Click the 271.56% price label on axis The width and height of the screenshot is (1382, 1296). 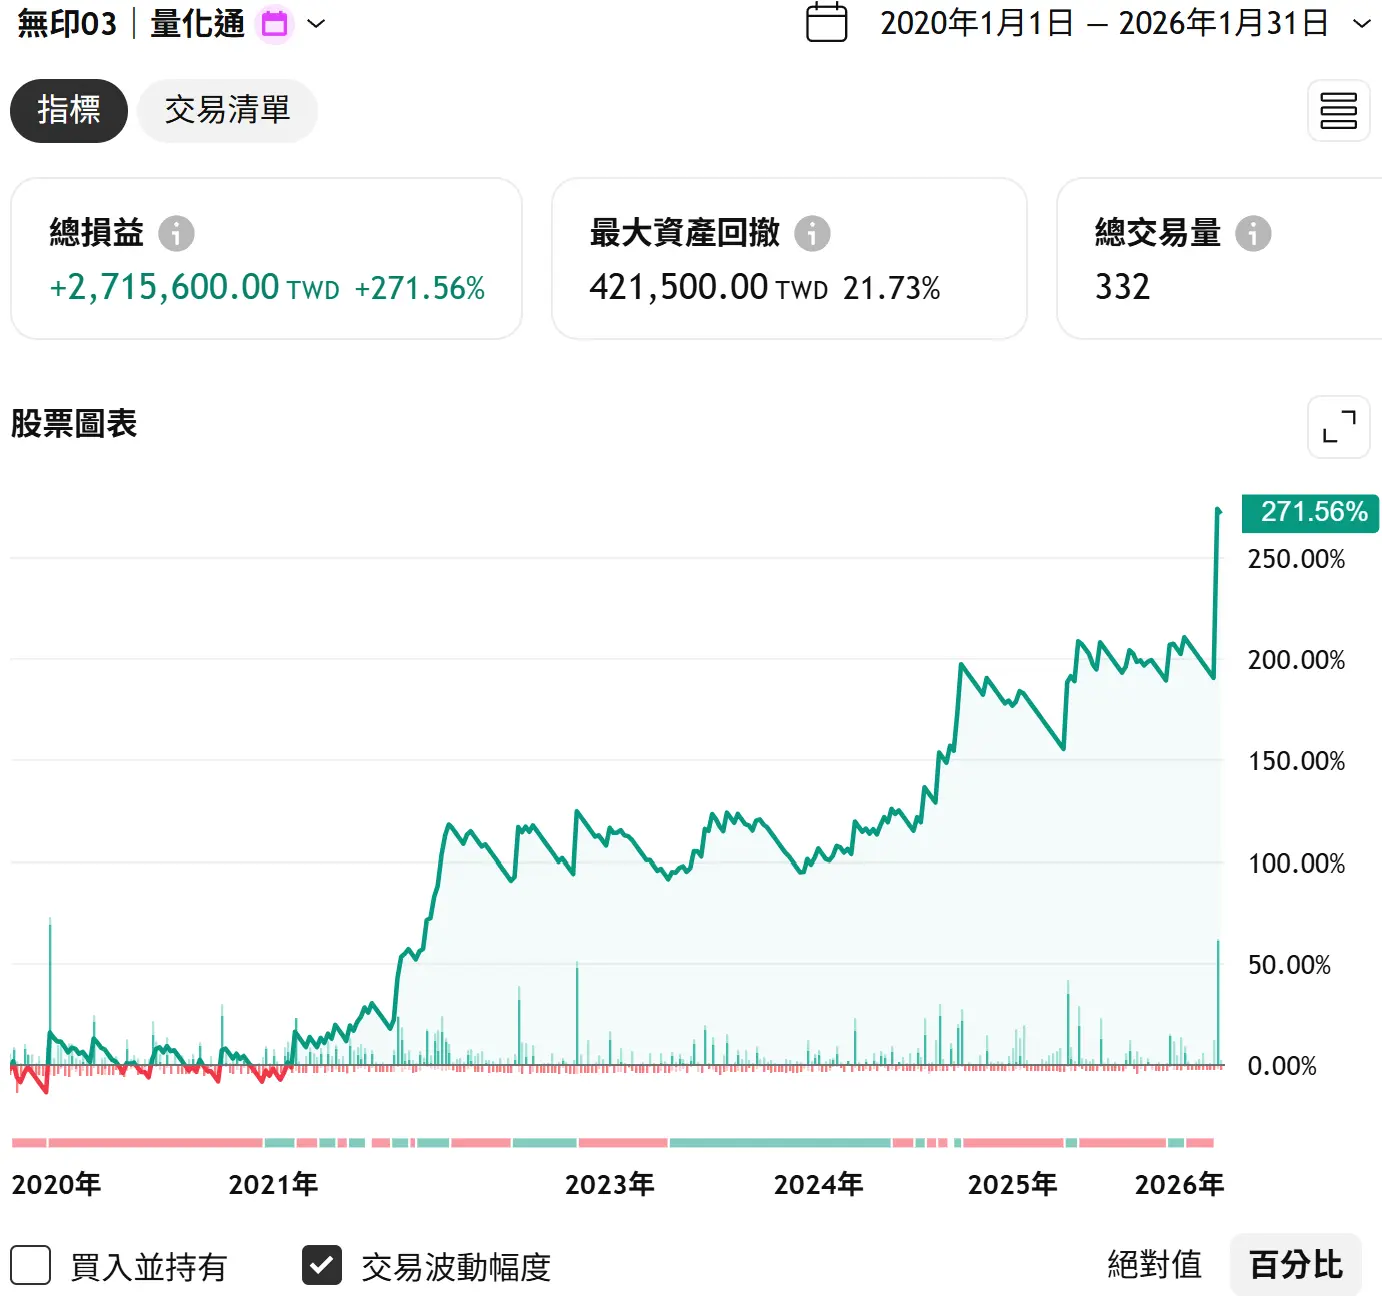[1311, 512]
